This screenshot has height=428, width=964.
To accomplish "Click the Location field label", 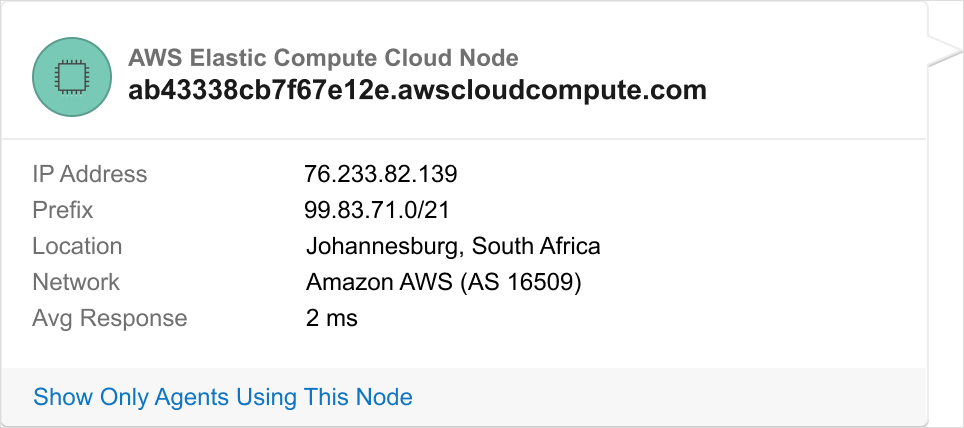I will [77, 246].
